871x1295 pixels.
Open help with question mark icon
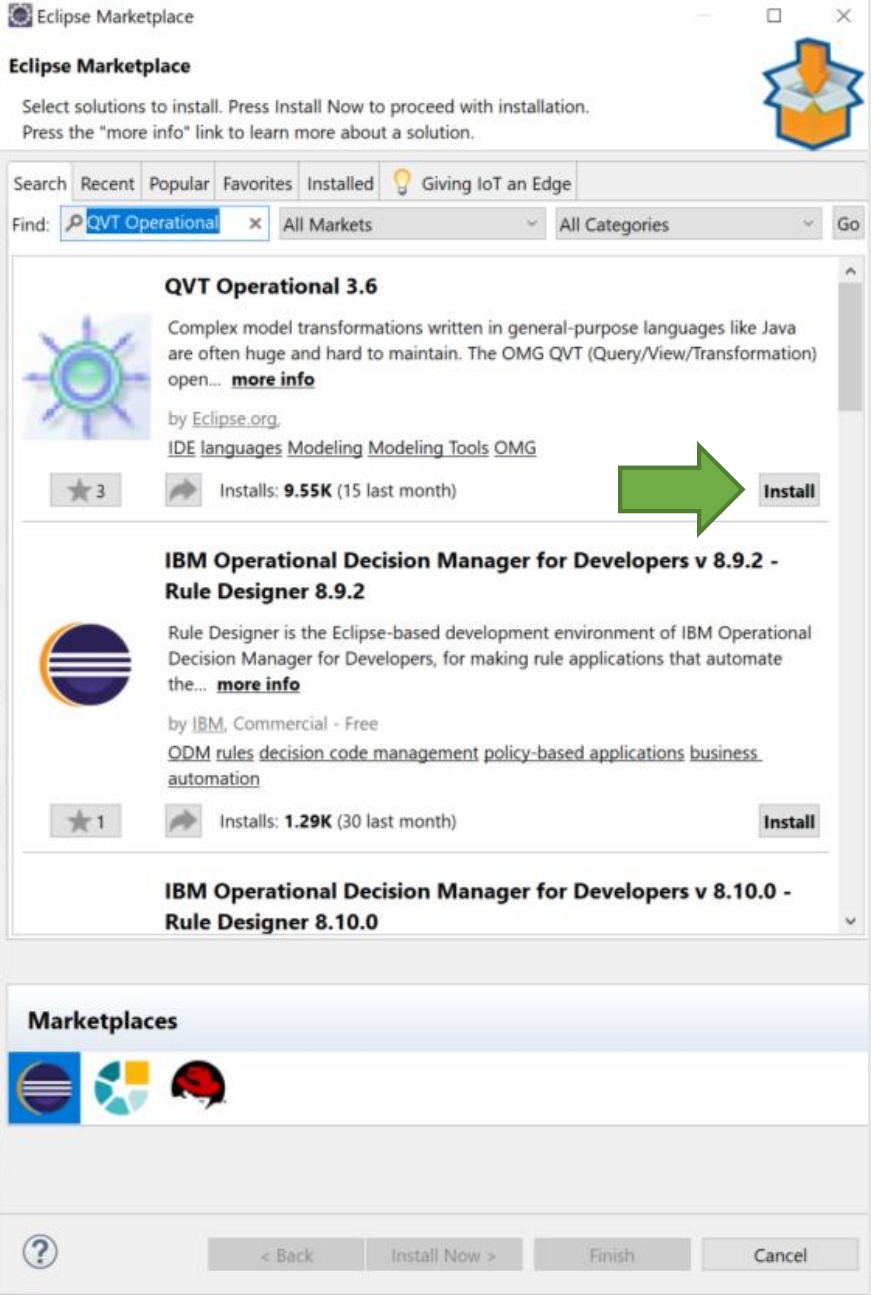(39, 1251)
